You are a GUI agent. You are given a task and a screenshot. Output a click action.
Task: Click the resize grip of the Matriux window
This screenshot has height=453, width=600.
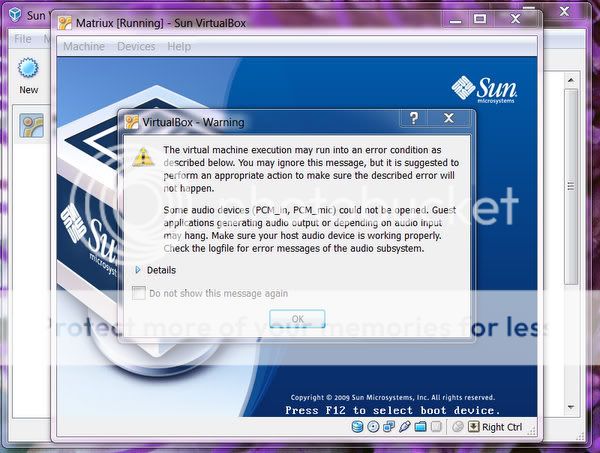(532, 431)
